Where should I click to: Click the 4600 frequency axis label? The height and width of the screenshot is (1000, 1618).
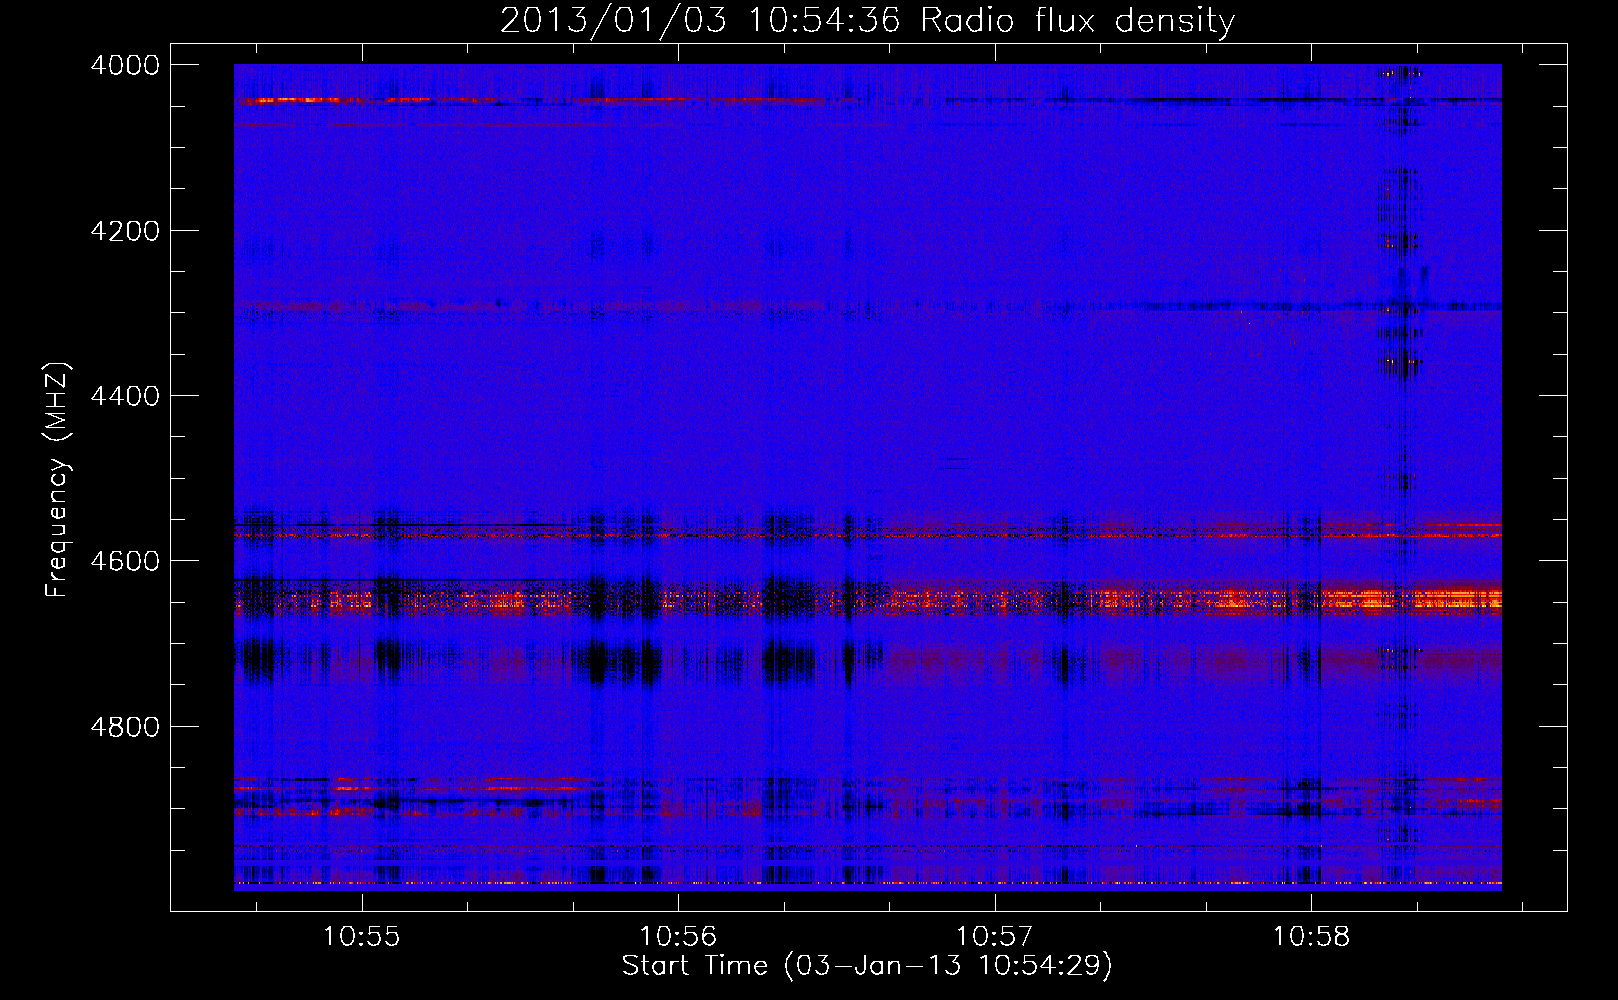(125, 561)
